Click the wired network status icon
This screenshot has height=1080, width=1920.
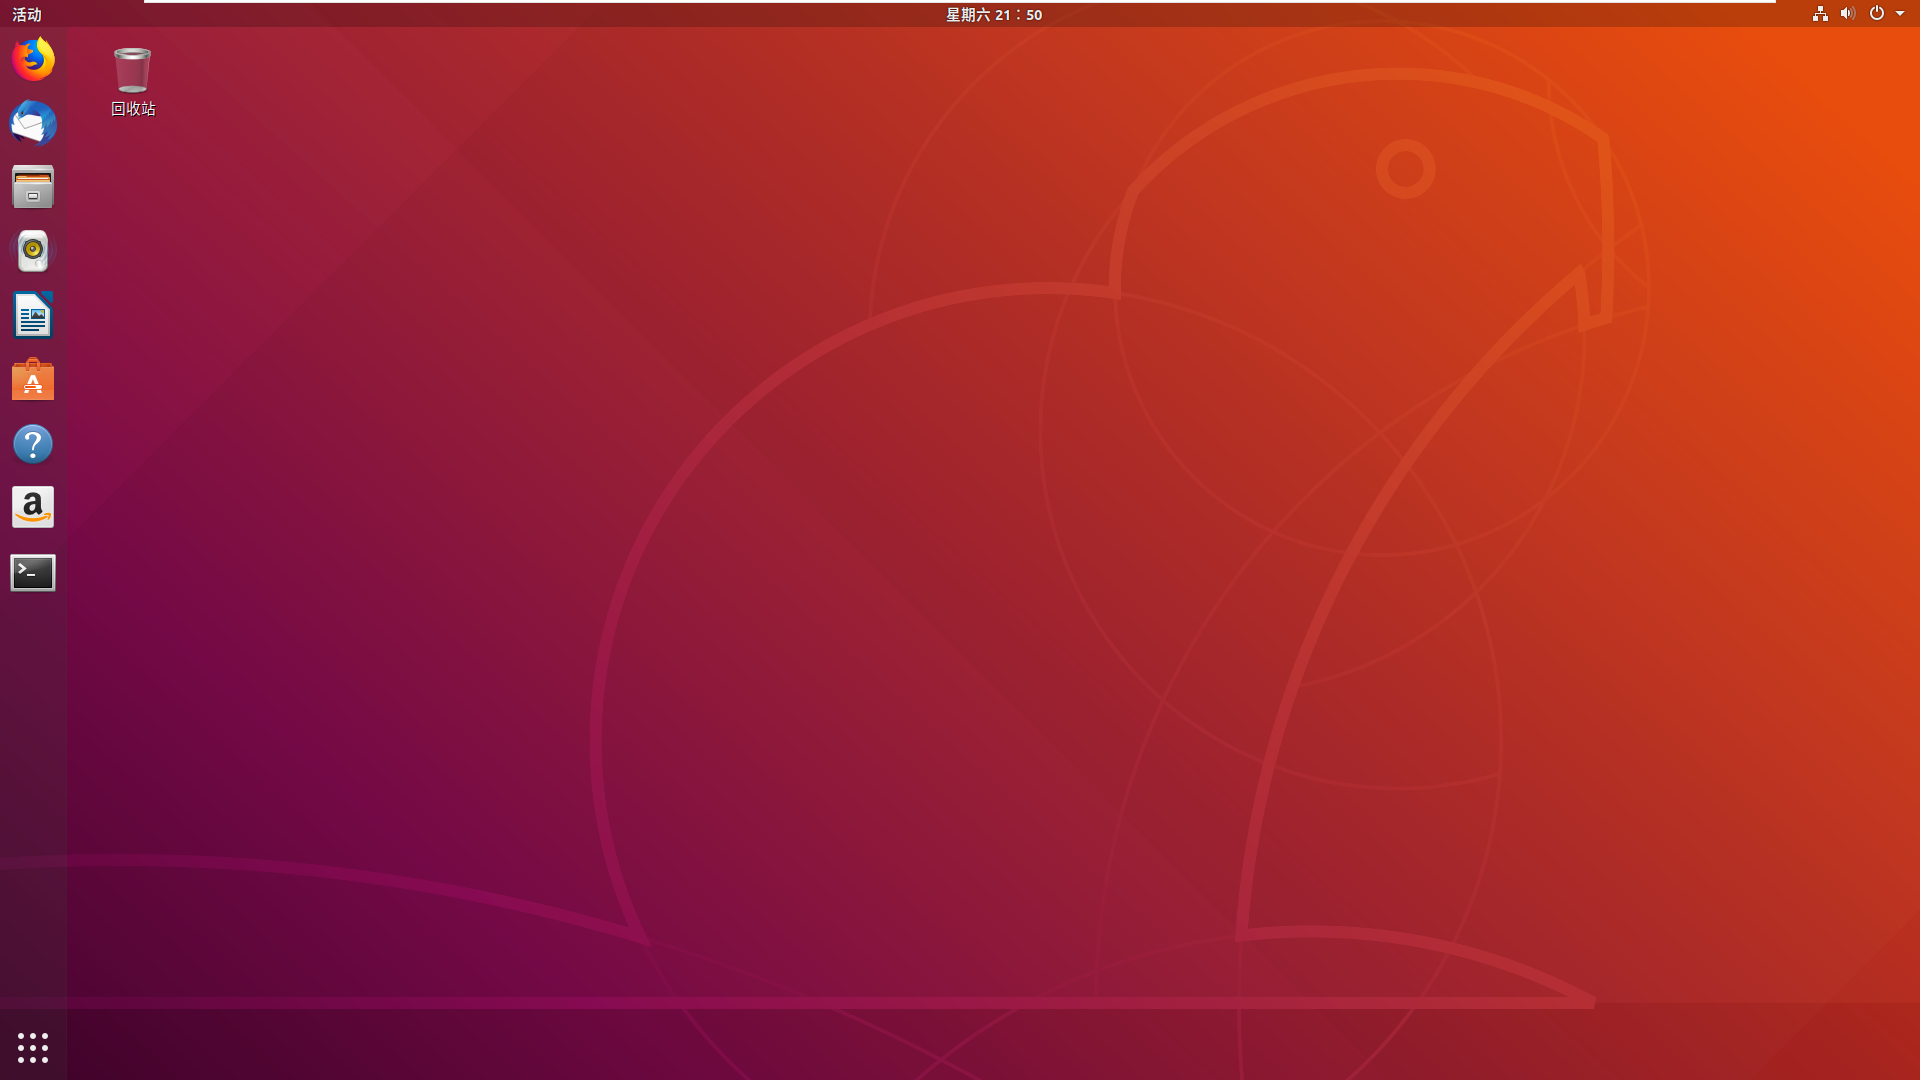pos(1820,14)
